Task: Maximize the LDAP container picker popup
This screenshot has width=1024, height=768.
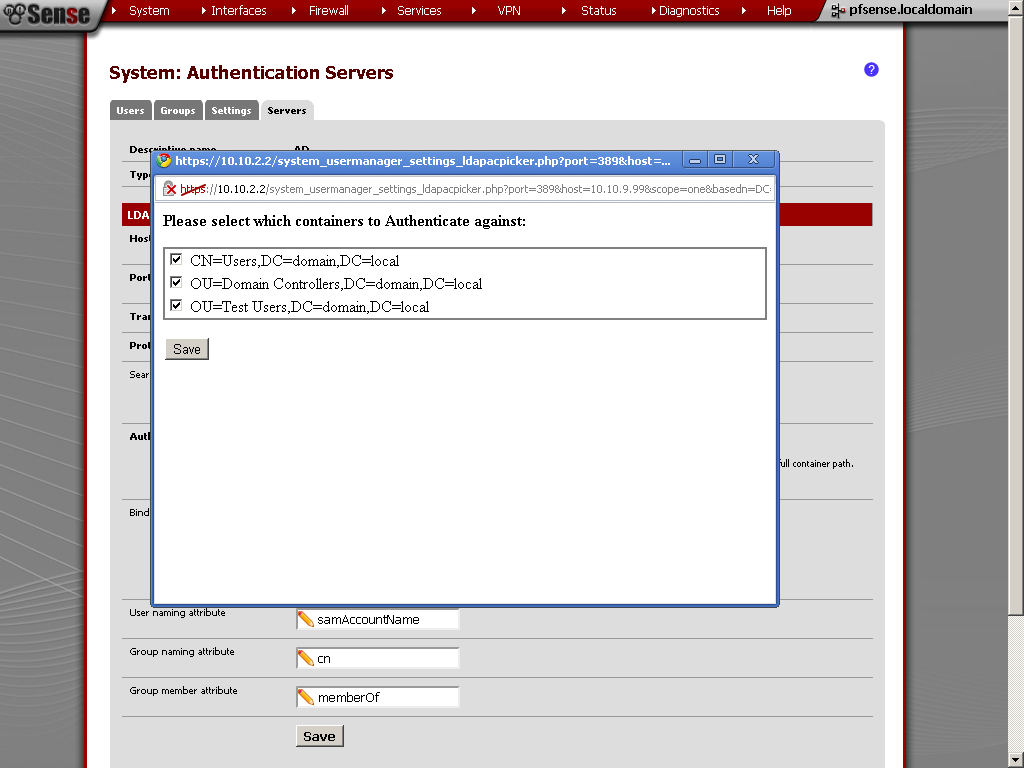Action: pos(720,160)
